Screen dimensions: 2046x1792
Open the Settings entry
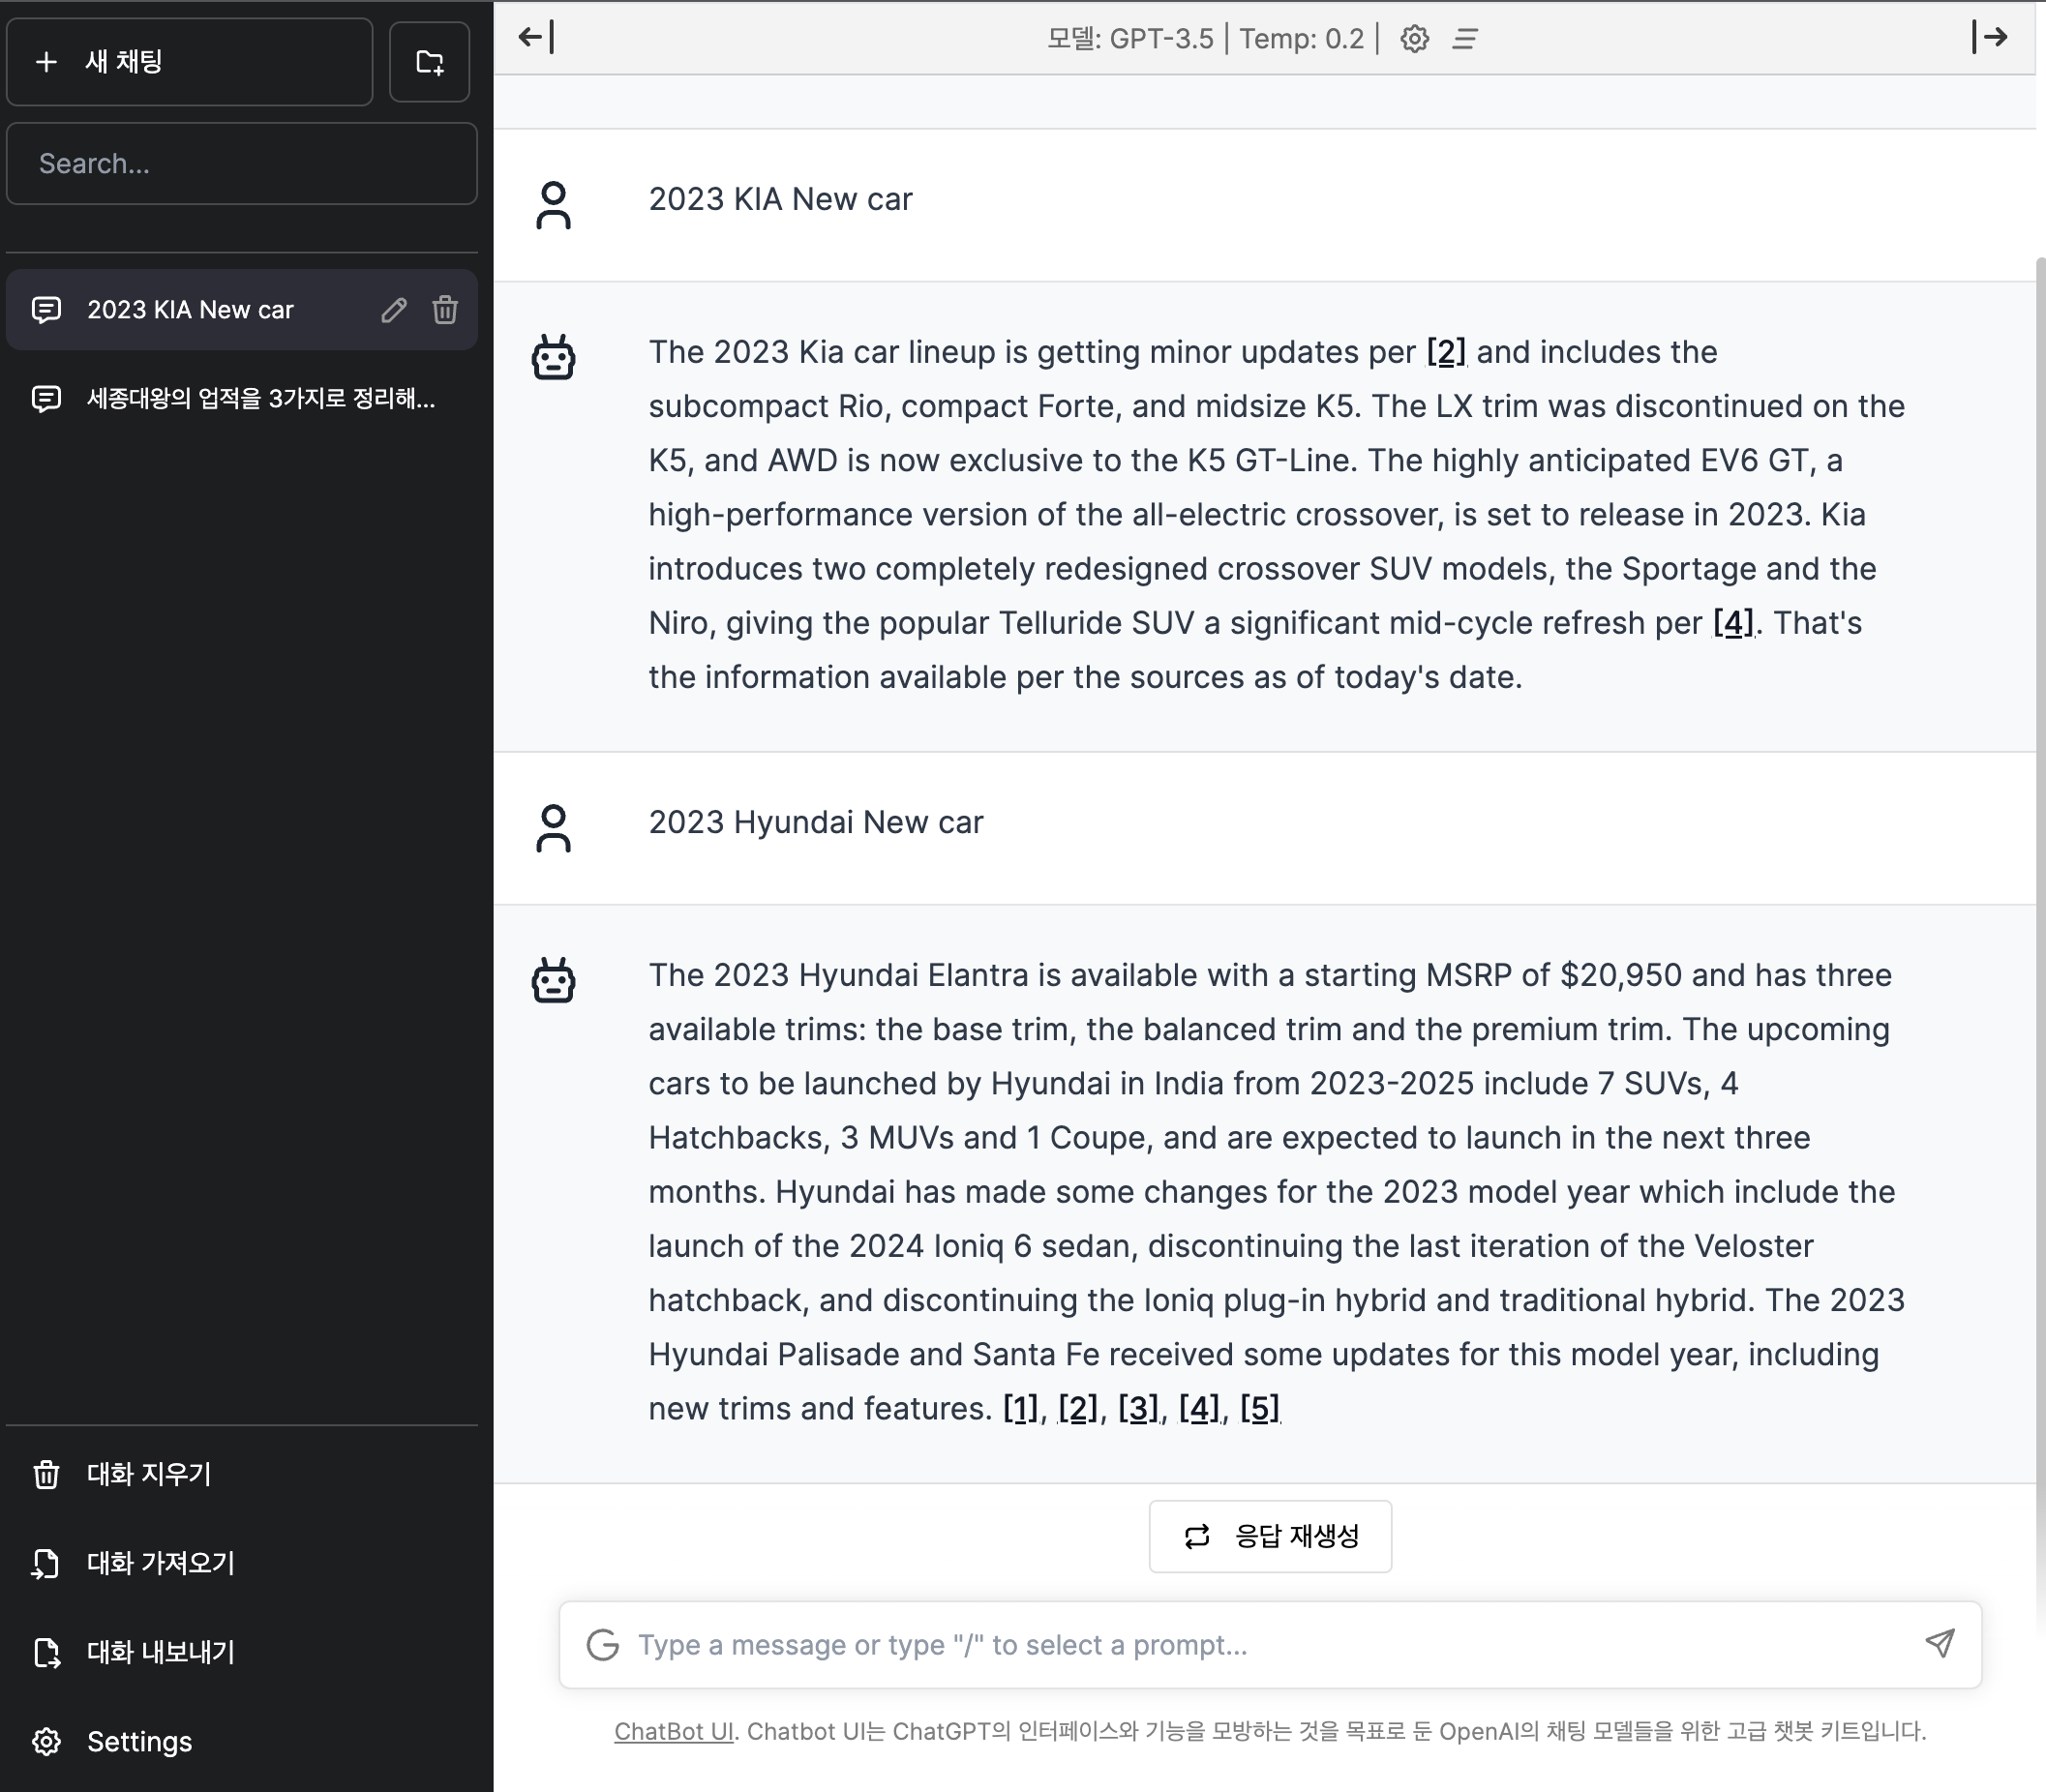click(139, 1741)
